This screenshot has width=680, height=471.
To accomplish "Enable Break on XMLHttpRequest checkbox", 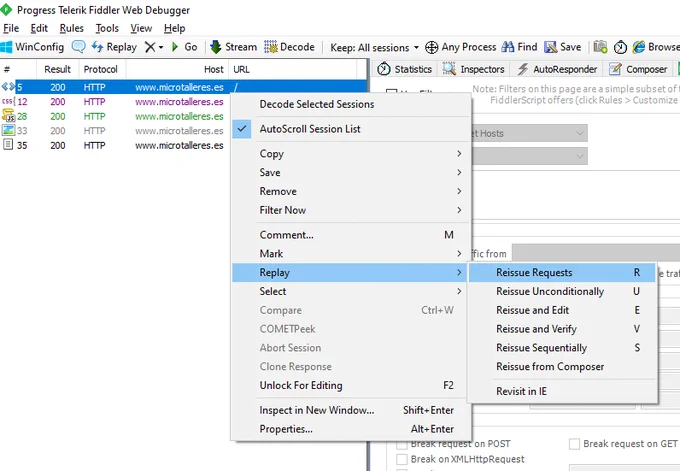I will [402, 459].
